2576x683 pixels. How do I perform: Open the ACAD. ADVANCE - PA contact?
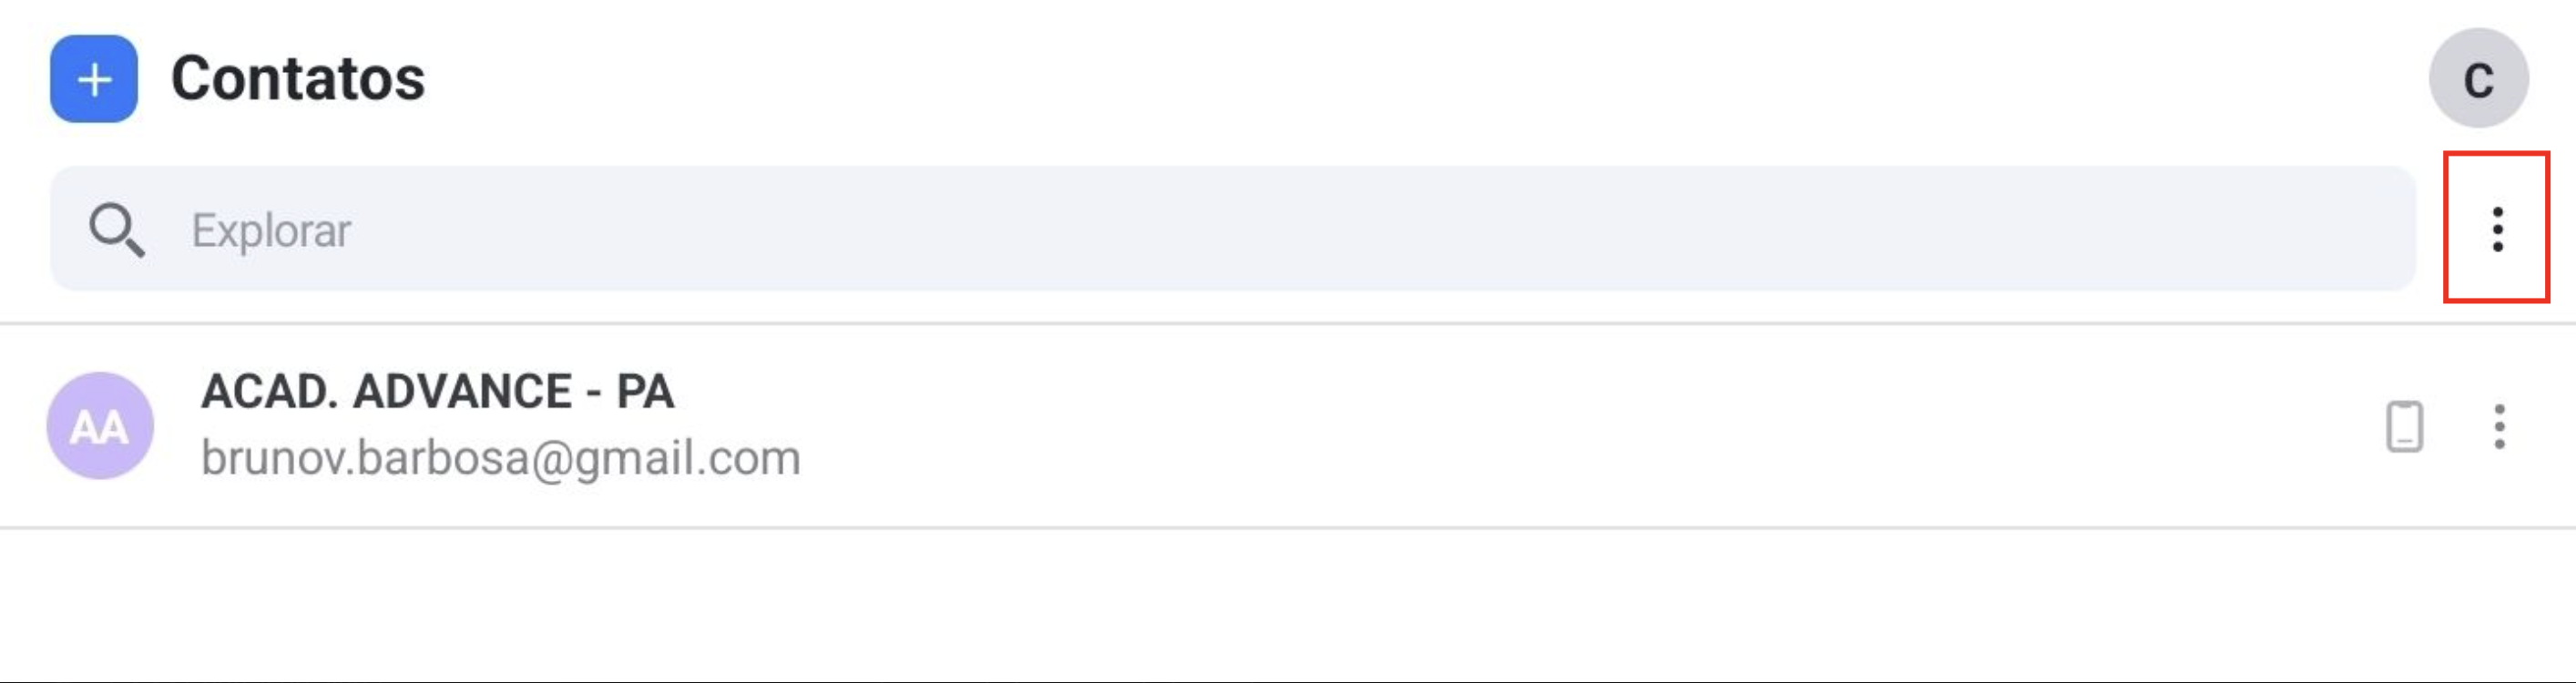[437, 391]
